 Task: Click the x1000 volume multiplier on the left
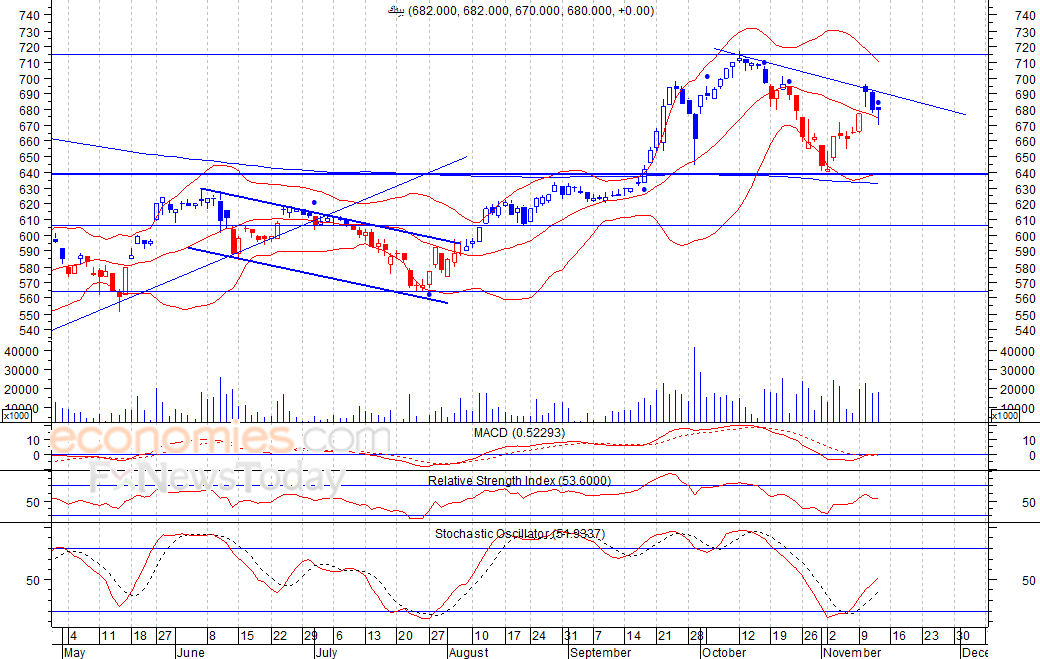(17, 416)
